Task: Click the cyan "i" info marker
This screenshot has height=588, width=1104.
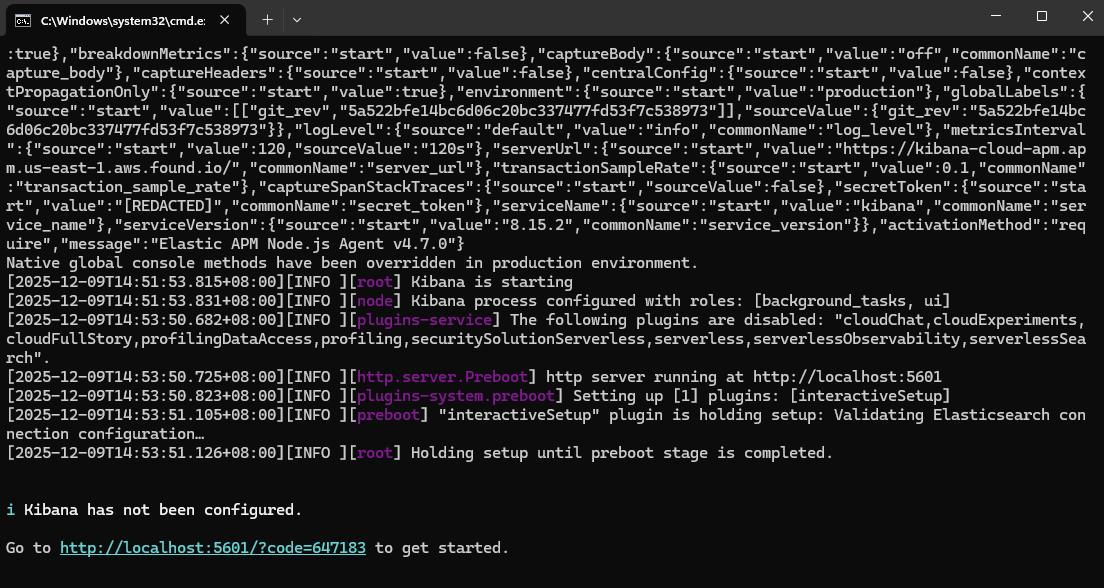Action: (10, 509)
